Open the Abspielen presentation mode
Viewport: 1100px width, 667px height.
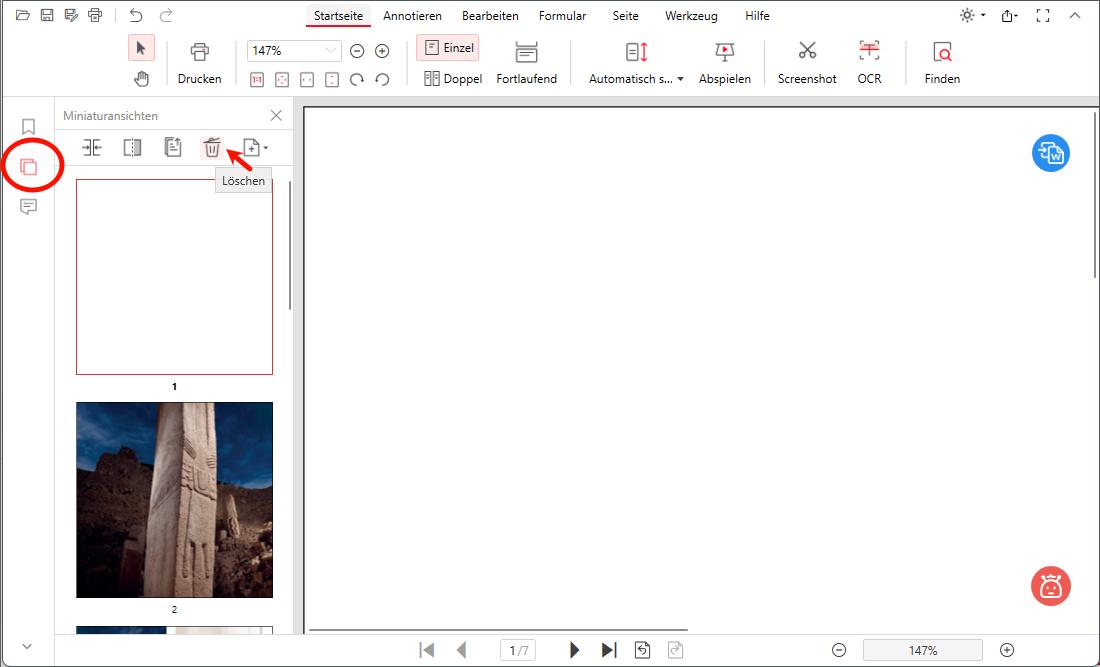coord(724,62)
